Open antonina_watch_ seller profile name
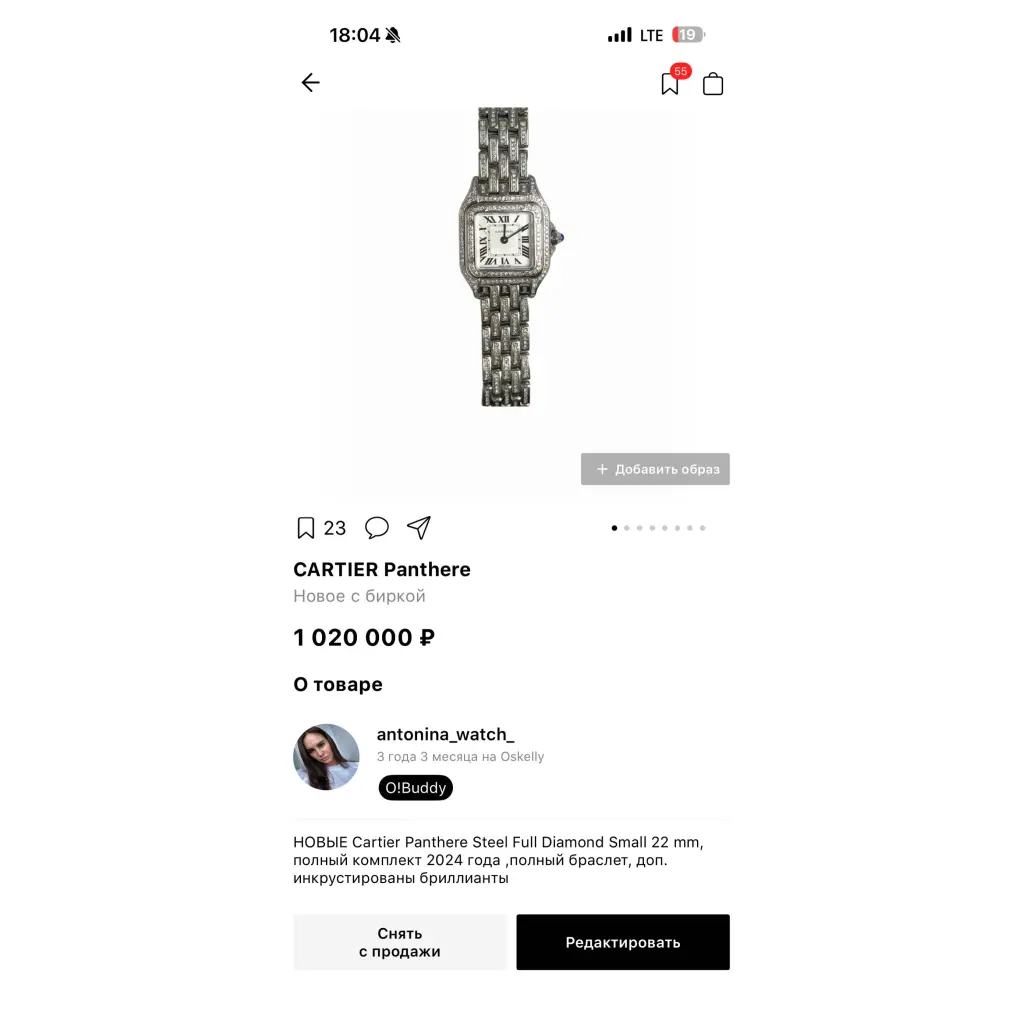Viewport: 1024px width, 1024px height. pyautogui.click(x=445, y=735)
